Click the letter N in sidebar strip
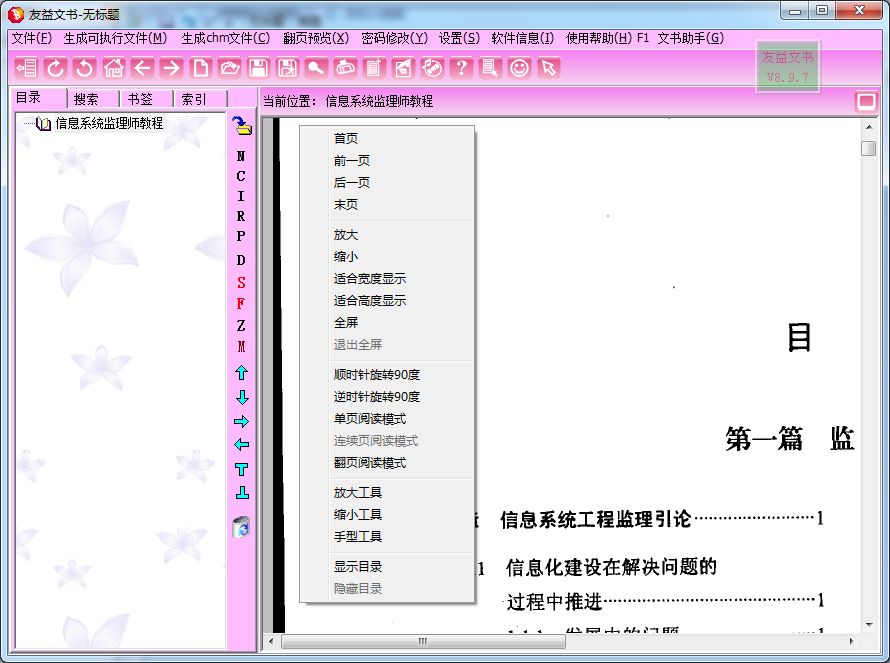Viewport: 890px width, 663px height. [241, 156]
